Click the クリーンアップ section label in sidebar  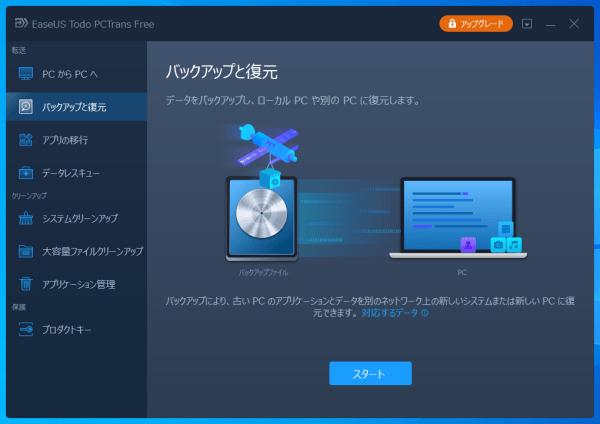(29, 196)
